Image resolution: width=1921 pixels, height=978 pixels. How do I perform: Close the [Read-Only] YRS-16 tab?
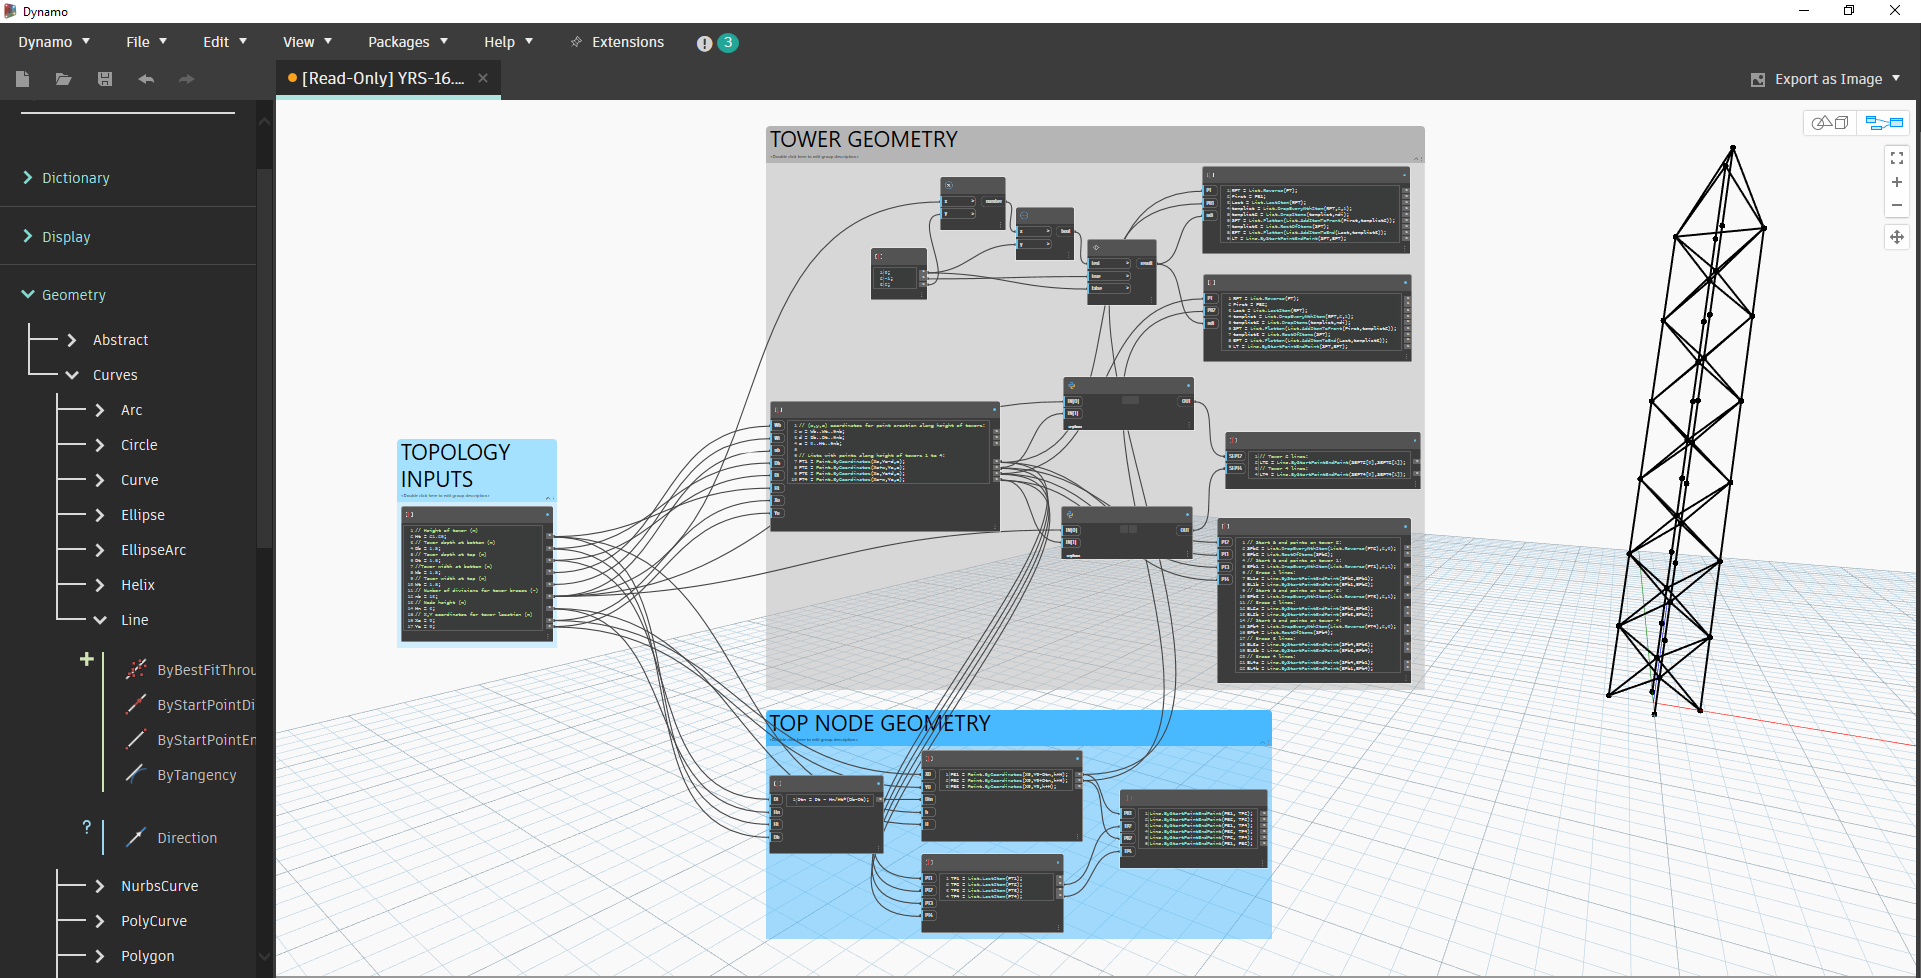(x=483, y=78)
